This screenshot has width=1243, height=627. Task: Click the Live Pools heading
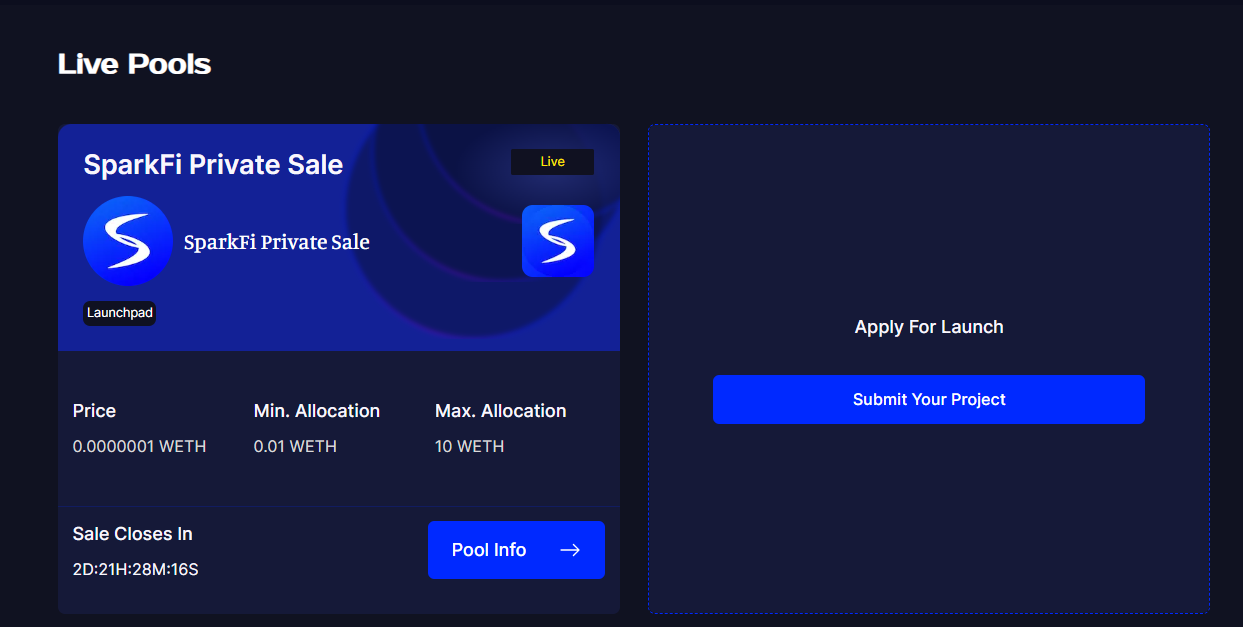coord(134,64)
